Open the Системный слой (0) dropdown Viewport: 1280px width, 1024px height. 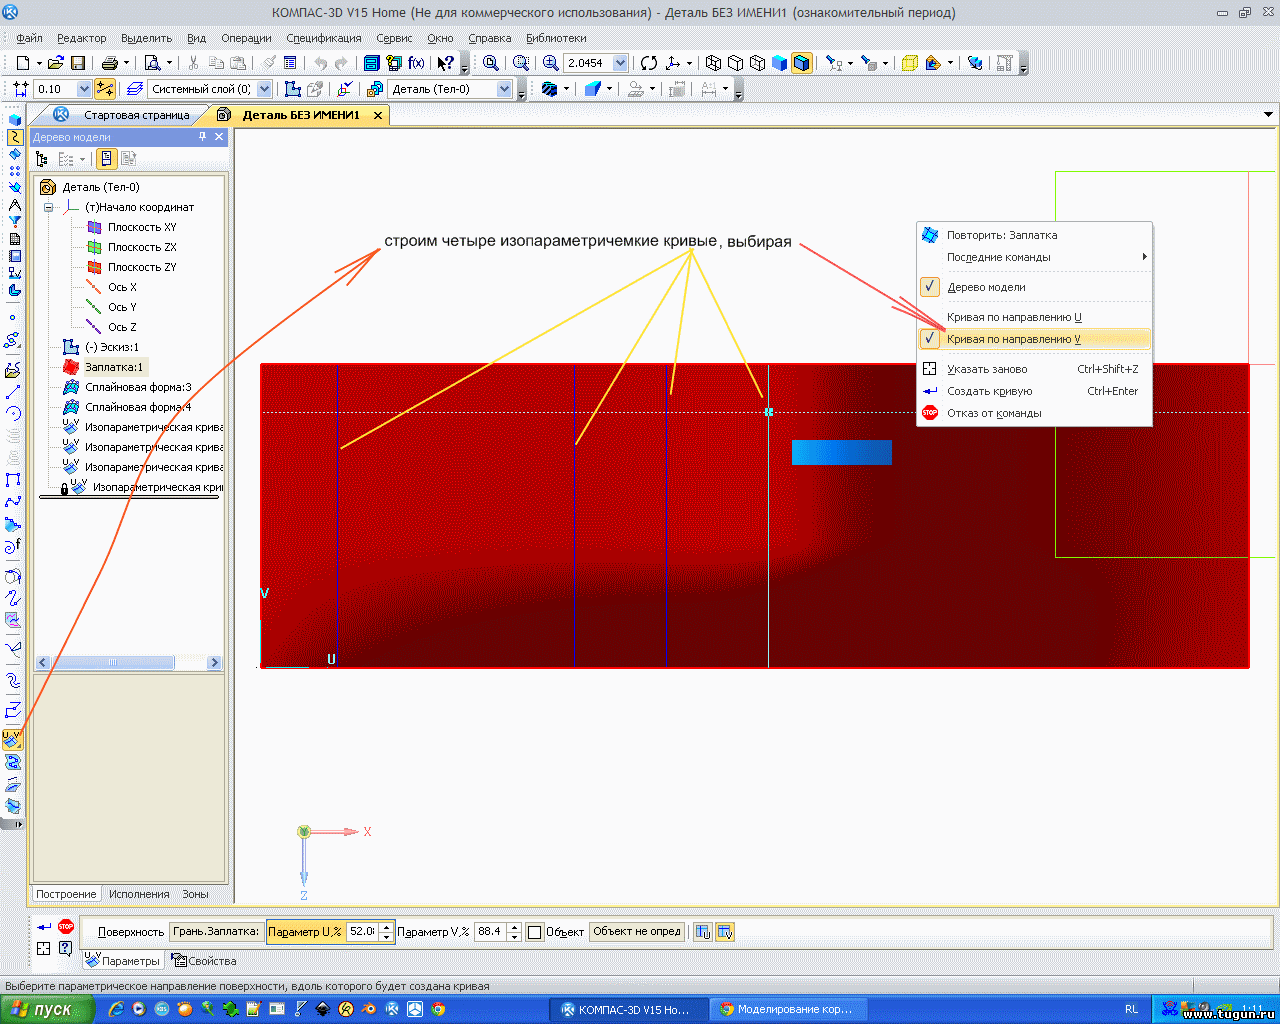pyautogui.click(x=264, y=89)
